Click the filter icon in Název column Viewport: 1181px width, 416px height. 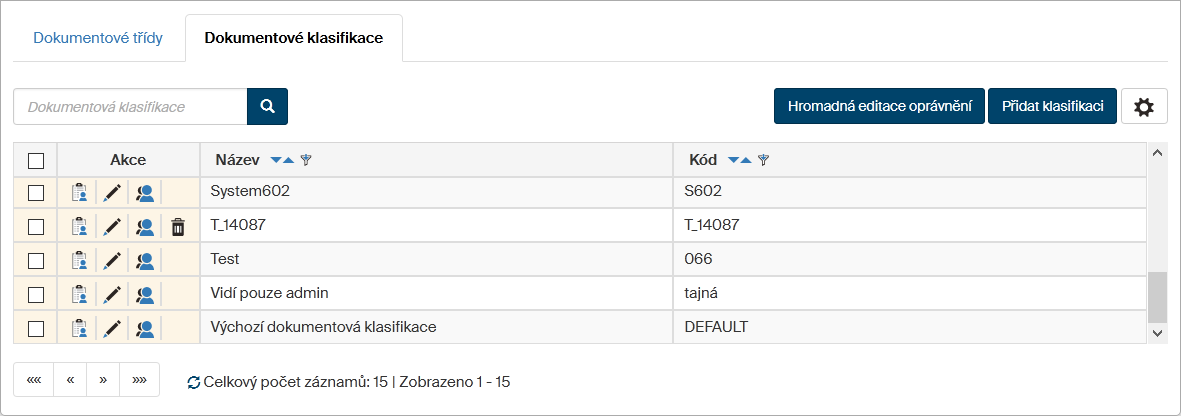click(306, 160)
